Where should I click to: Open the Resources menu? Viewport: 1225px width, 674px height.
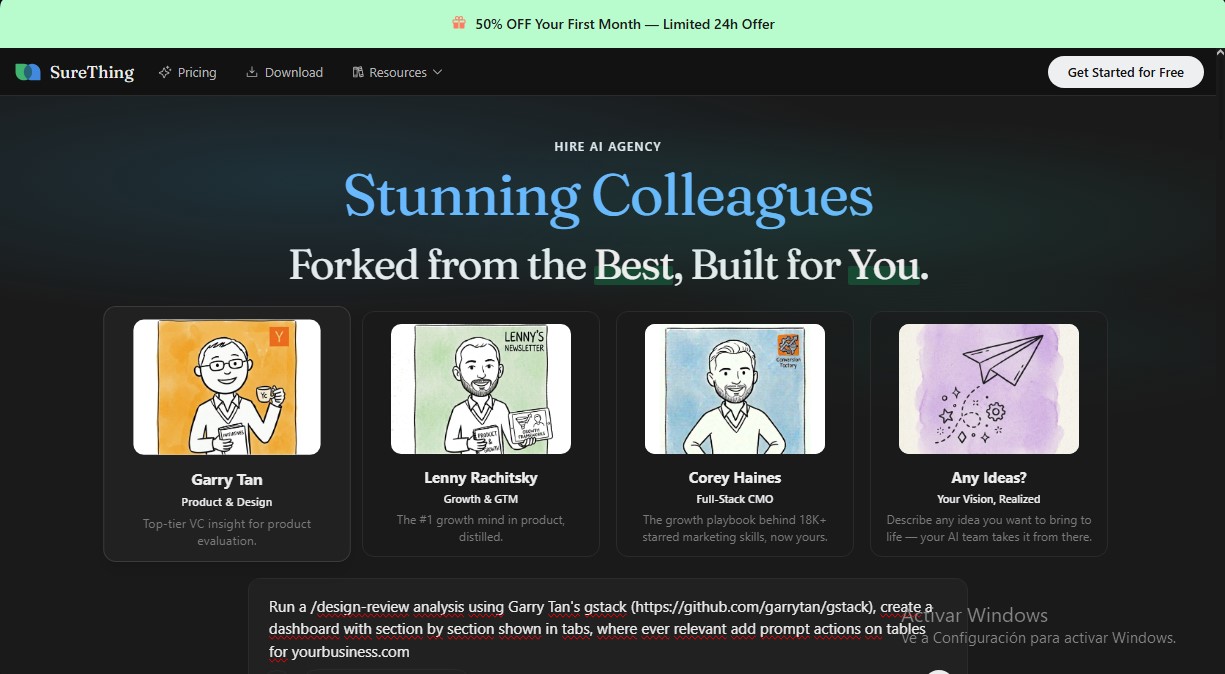[398, 72]
